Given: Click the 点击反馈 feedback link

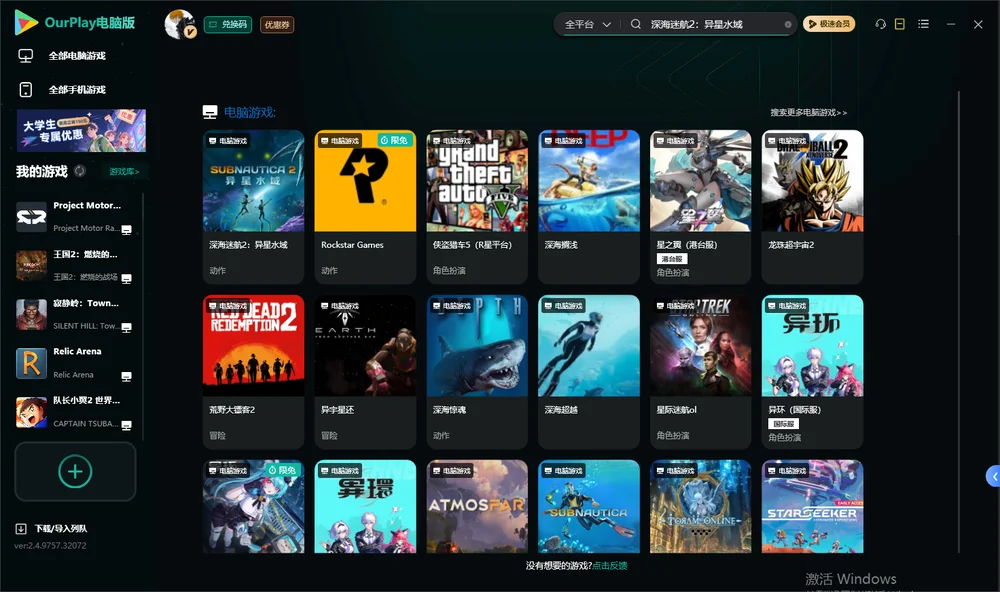Looking at the screenshot, I should click(610, 565).
